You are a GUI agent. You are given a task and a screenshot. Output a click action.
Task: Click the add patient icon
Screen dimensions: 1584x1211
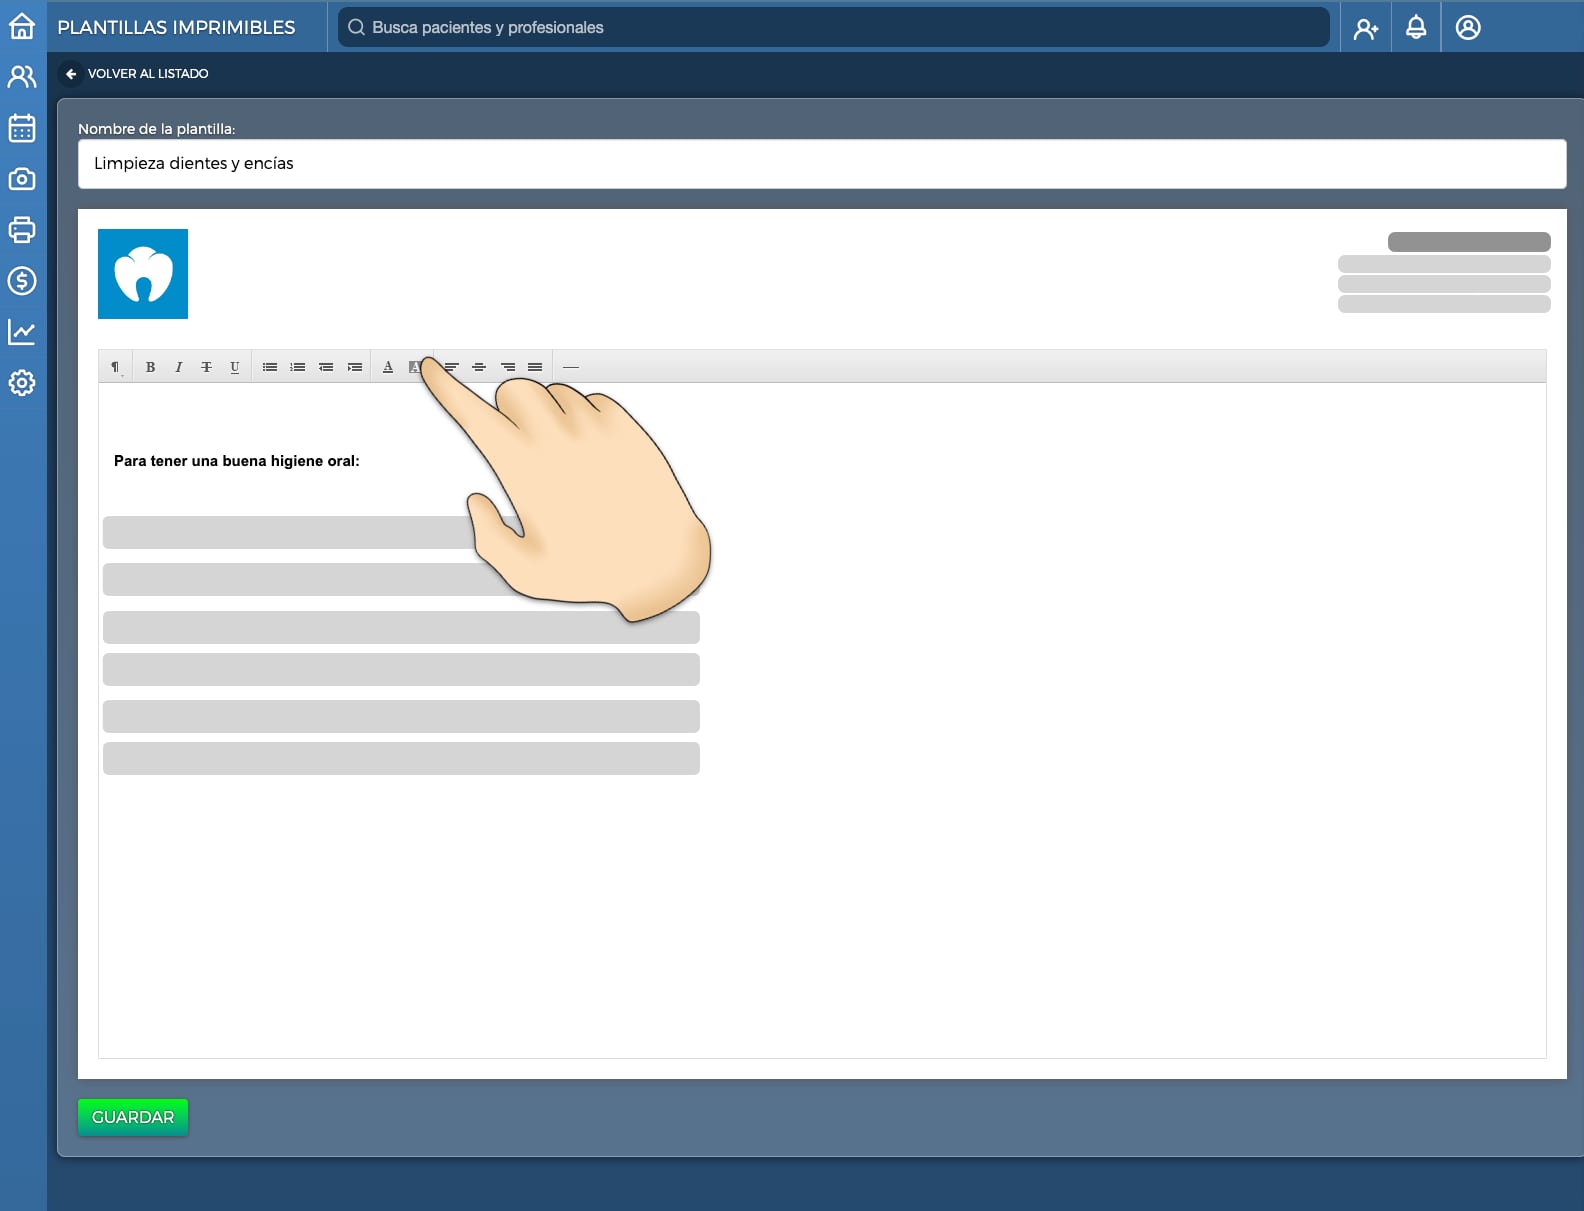click(1366, 28)
